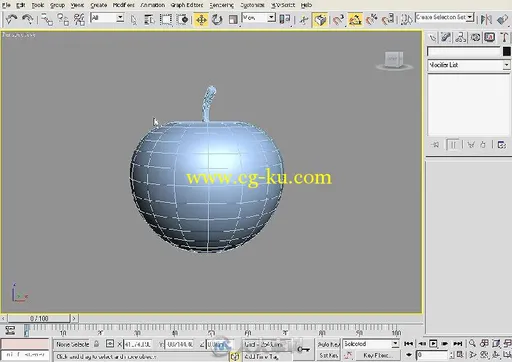Toggle Show End Result button
Image resolution: width=512 pixels, height=362 pixels.
click(453, 145)
